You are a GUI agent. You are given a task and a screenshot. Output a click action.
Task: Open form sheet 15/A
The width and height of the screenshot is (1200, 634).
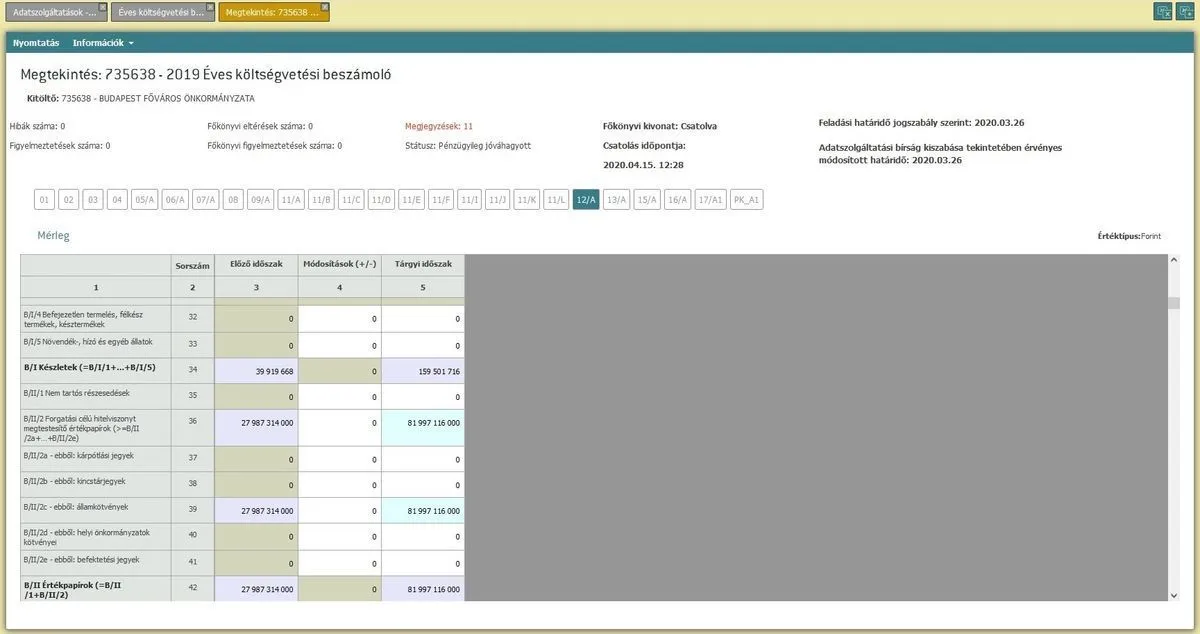click(647, 199)
